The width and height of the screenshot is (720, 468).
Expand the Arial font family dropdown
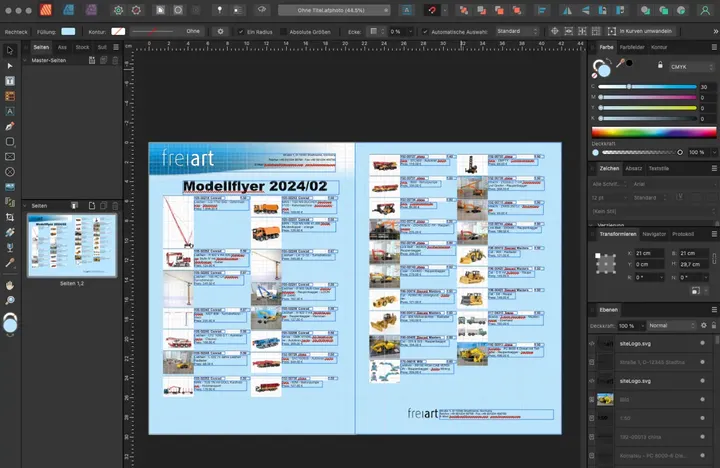674,184
